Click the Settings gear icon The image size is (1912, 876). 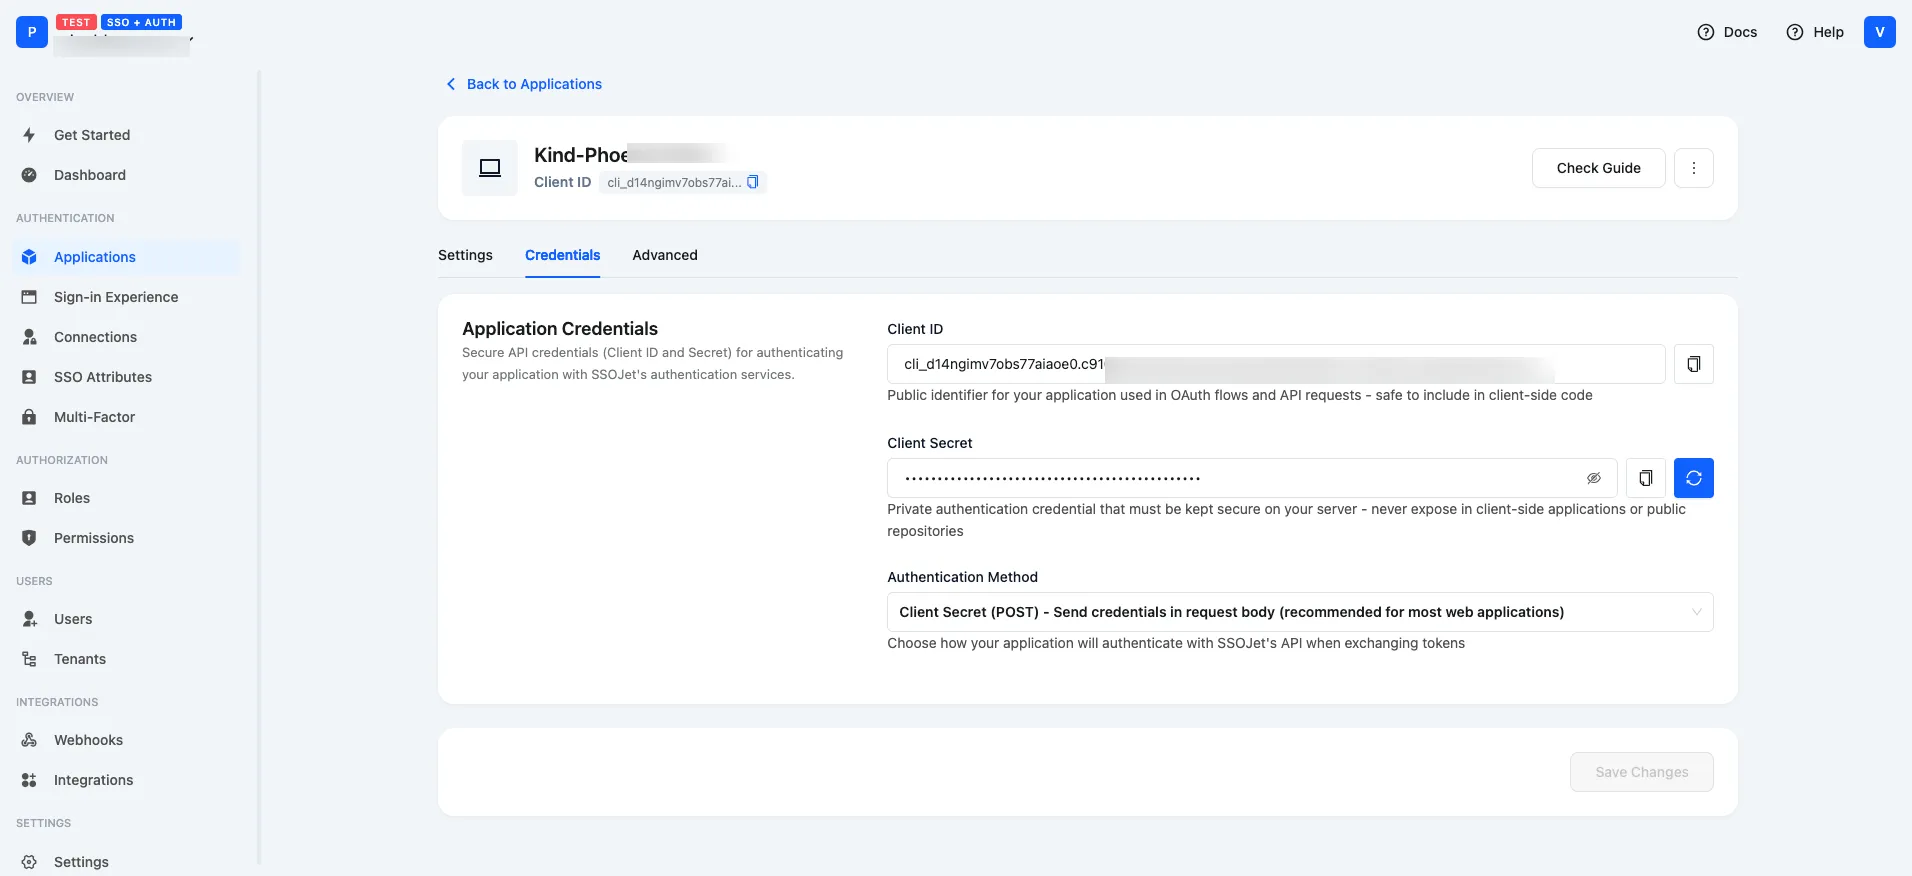click(29, 862)
